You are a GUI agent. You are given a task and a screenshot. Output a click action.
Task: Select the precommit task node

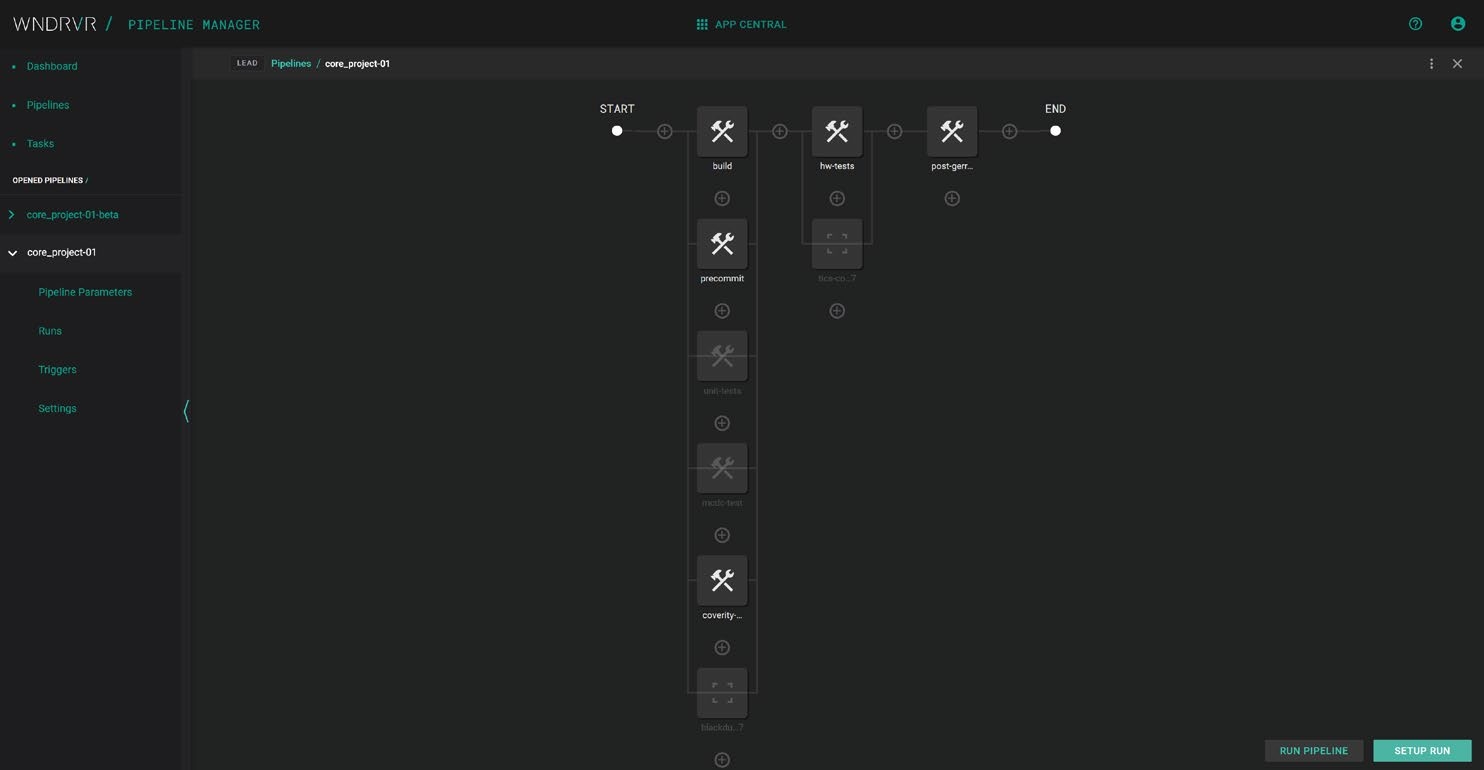[x=722, y=244]
